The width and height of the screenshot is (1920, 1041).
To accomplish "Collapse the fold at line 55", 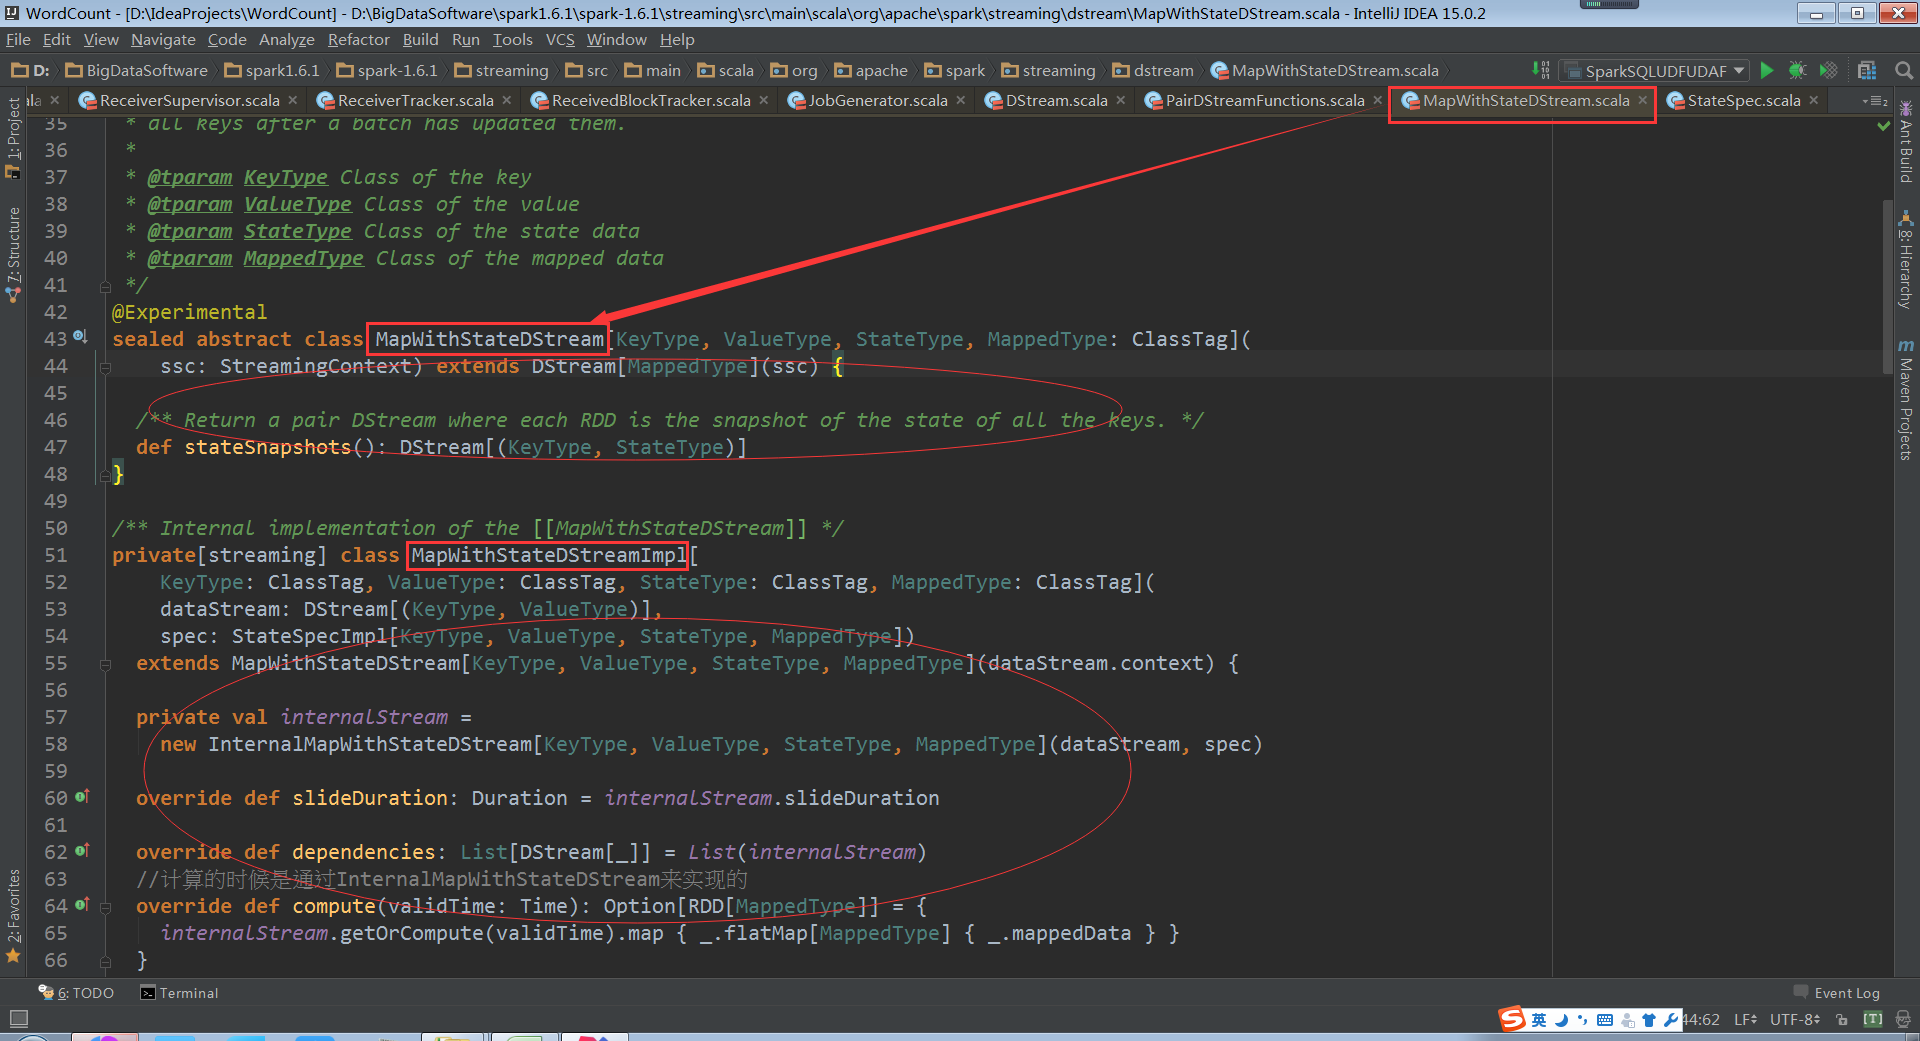I will (105, 664).
